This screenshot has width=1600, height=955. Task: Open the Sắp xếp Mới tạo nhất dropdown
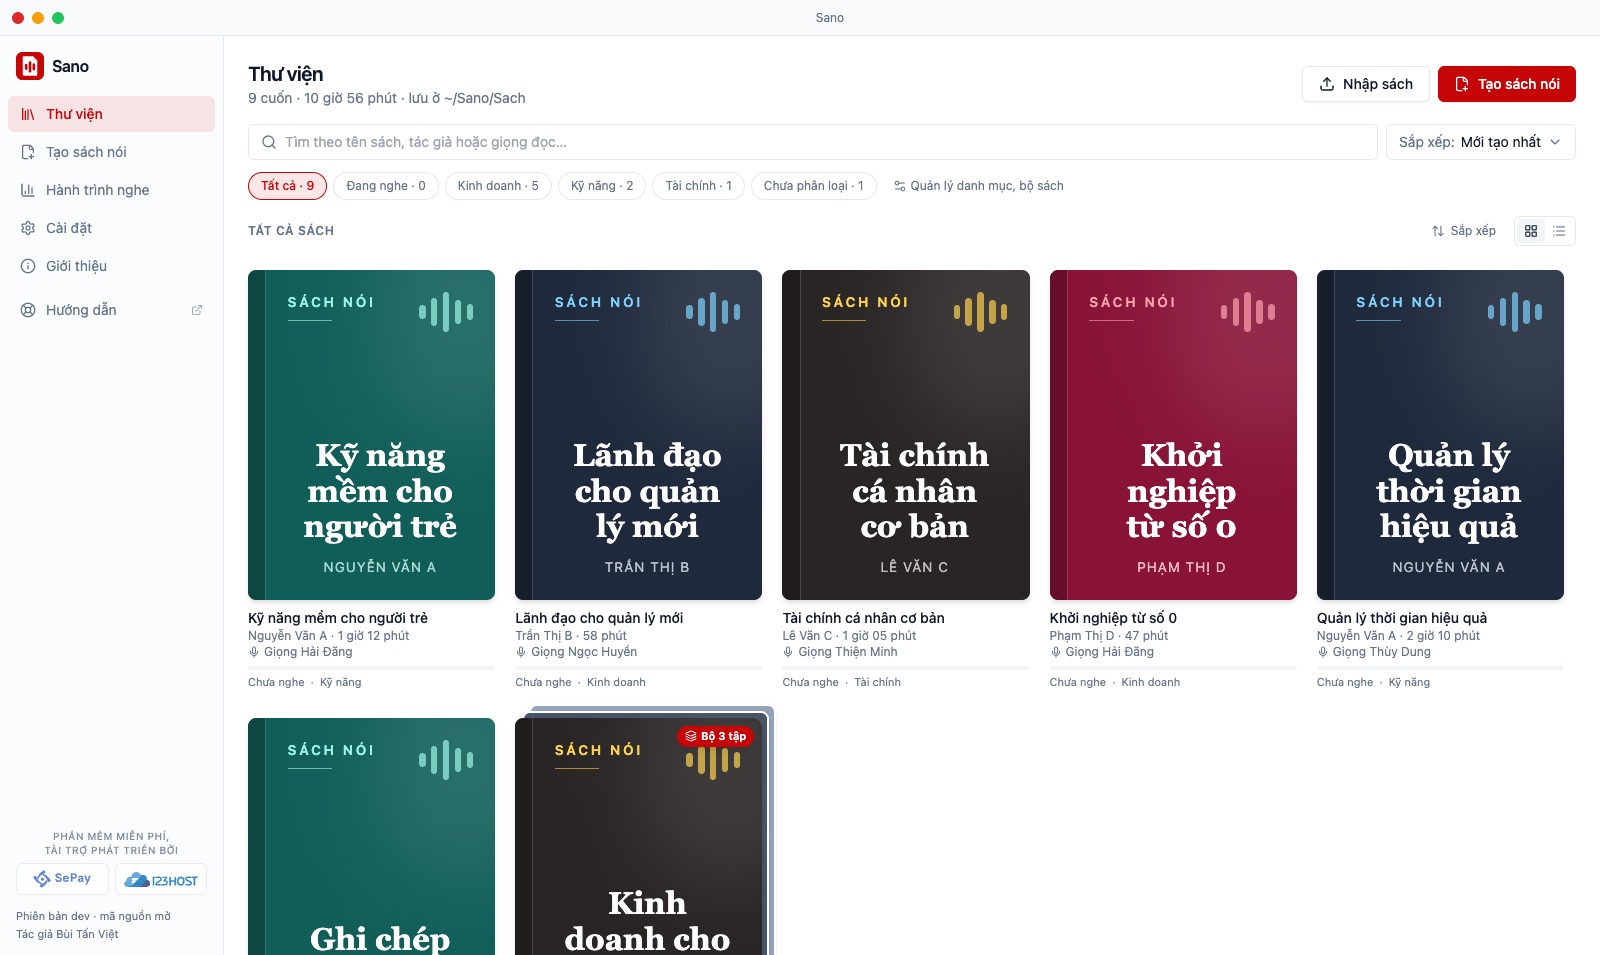click(x=1480, y=142)
